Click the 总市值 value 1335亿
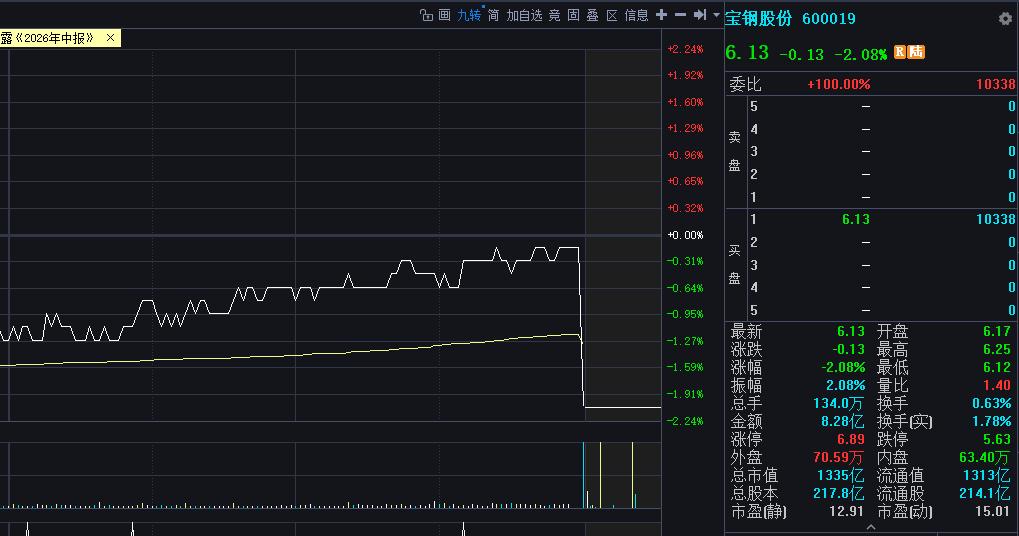1019x536 pixels. click(x=840, y=476)
